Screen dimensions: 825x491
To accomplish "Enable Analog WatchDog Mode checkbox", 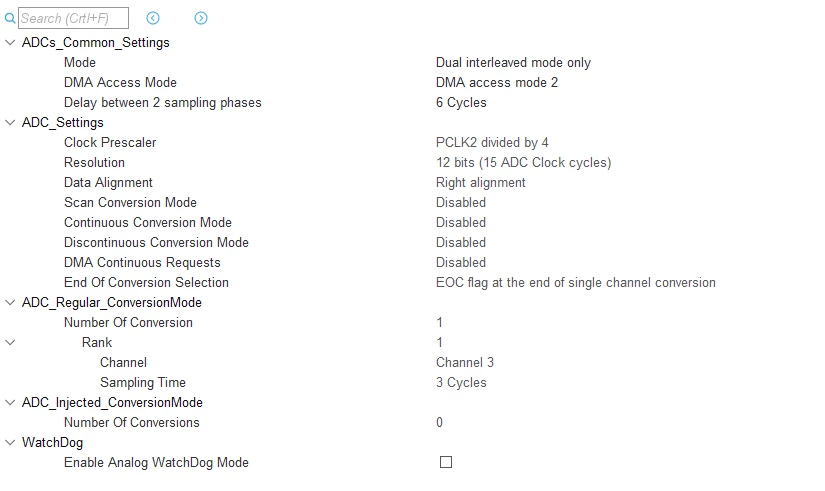I will tap(446, 462).
